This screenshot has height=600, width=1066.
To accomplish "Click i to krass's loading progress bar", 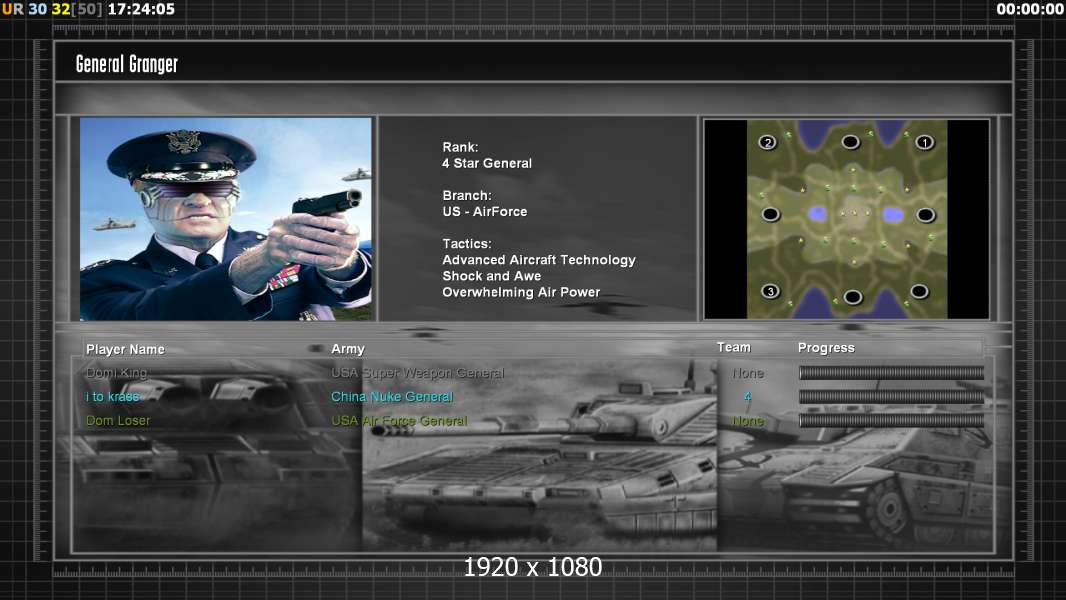I will click(x=891, y=397).
